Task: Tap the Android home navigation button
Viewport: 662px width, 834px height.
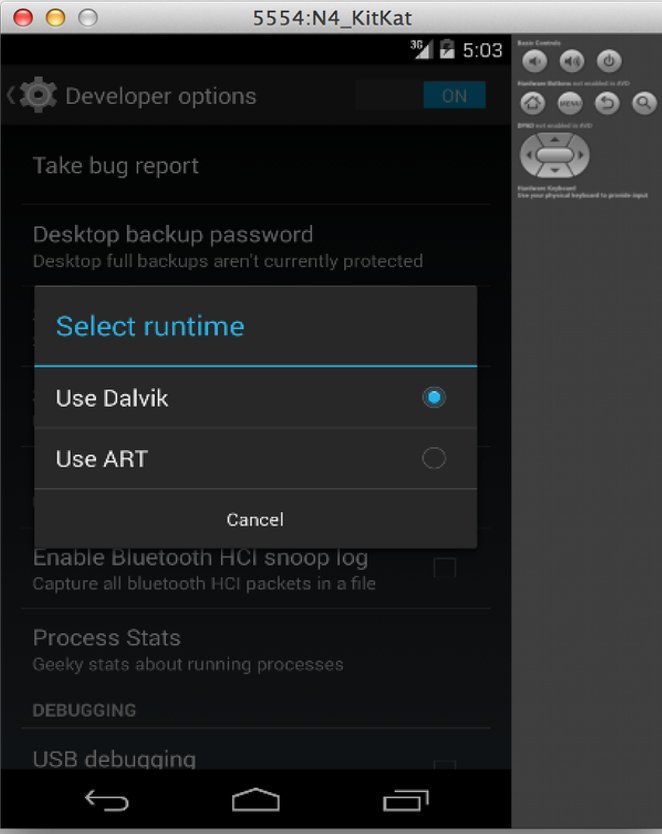Action: [x=256, y=799]
